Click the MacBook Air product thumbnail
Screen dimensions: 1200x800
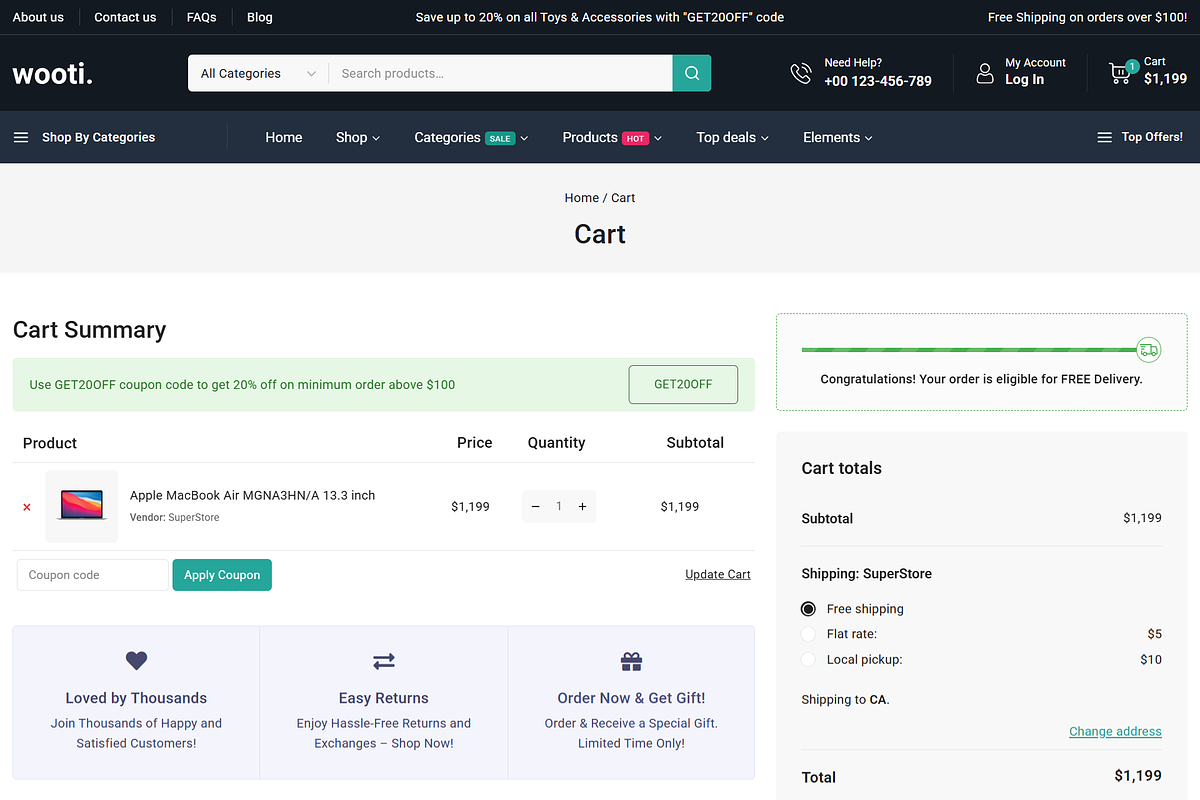[82, 507]
